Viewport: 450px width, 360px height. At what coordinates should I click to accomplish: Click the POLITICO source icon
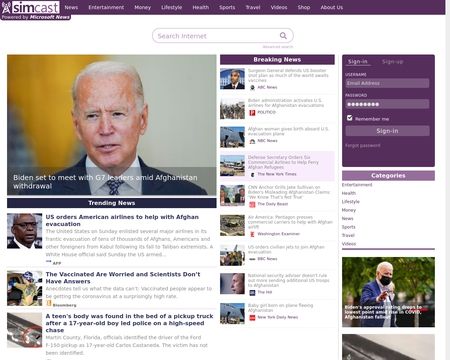point(252,113)
